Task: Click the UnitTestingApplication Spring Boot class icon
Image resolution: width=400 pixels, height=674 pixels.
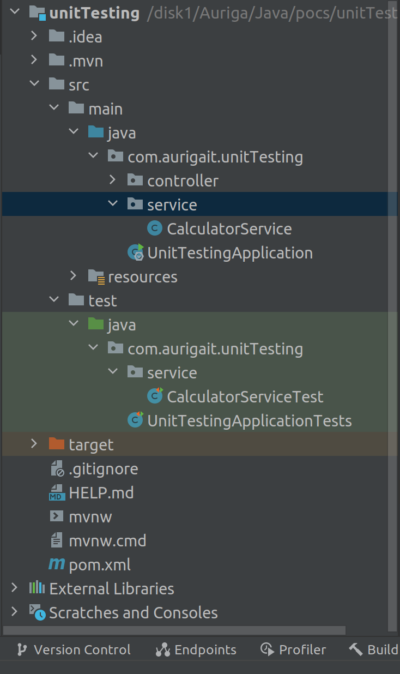Action: tap(135, 252)
